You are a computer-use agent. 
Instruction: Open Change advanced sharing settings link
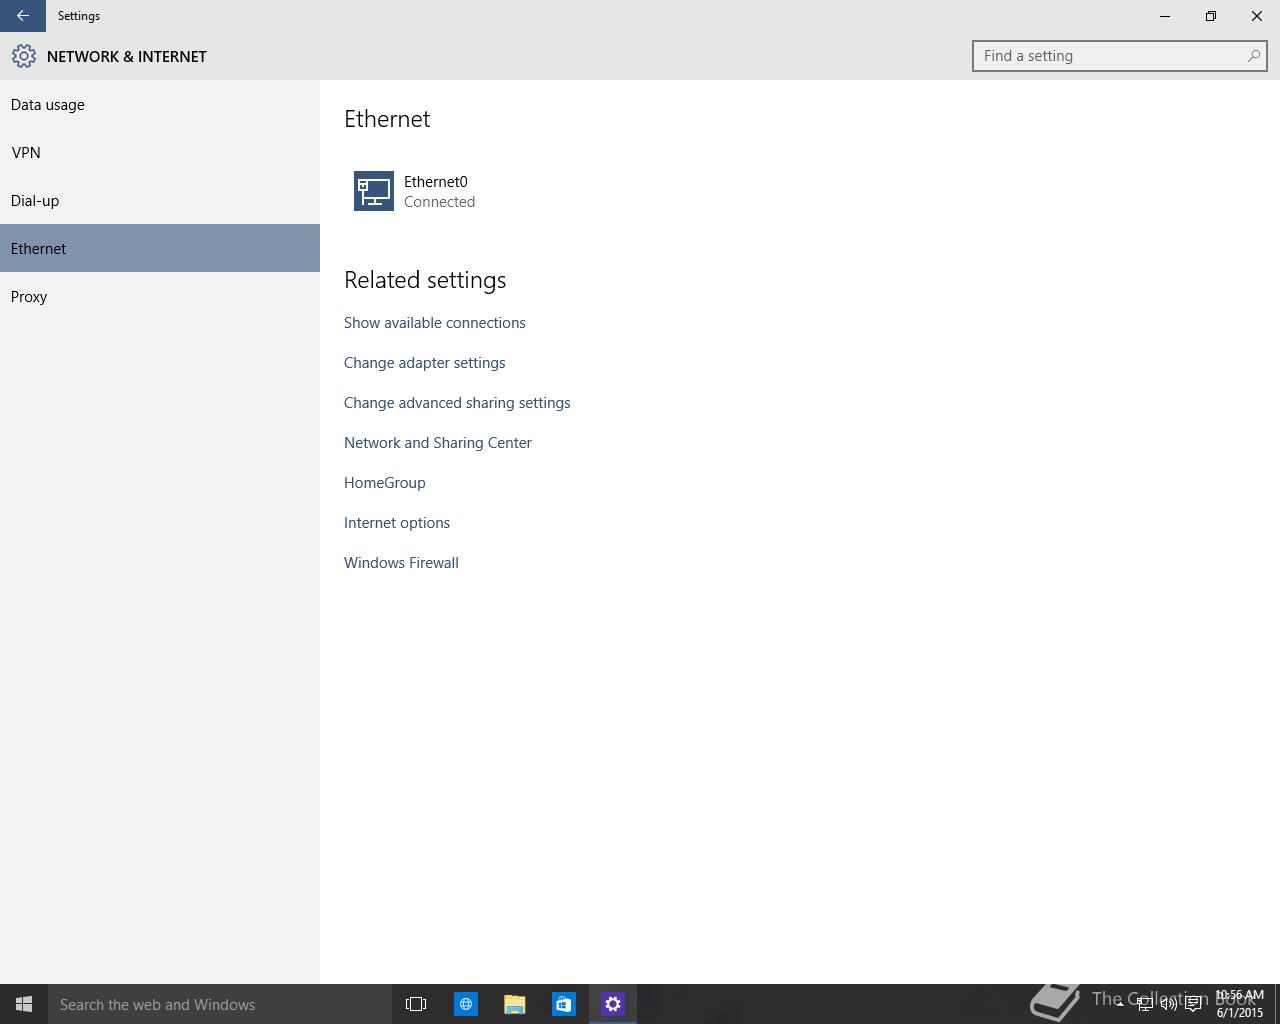pyautogui.click(x=457, y=403)
